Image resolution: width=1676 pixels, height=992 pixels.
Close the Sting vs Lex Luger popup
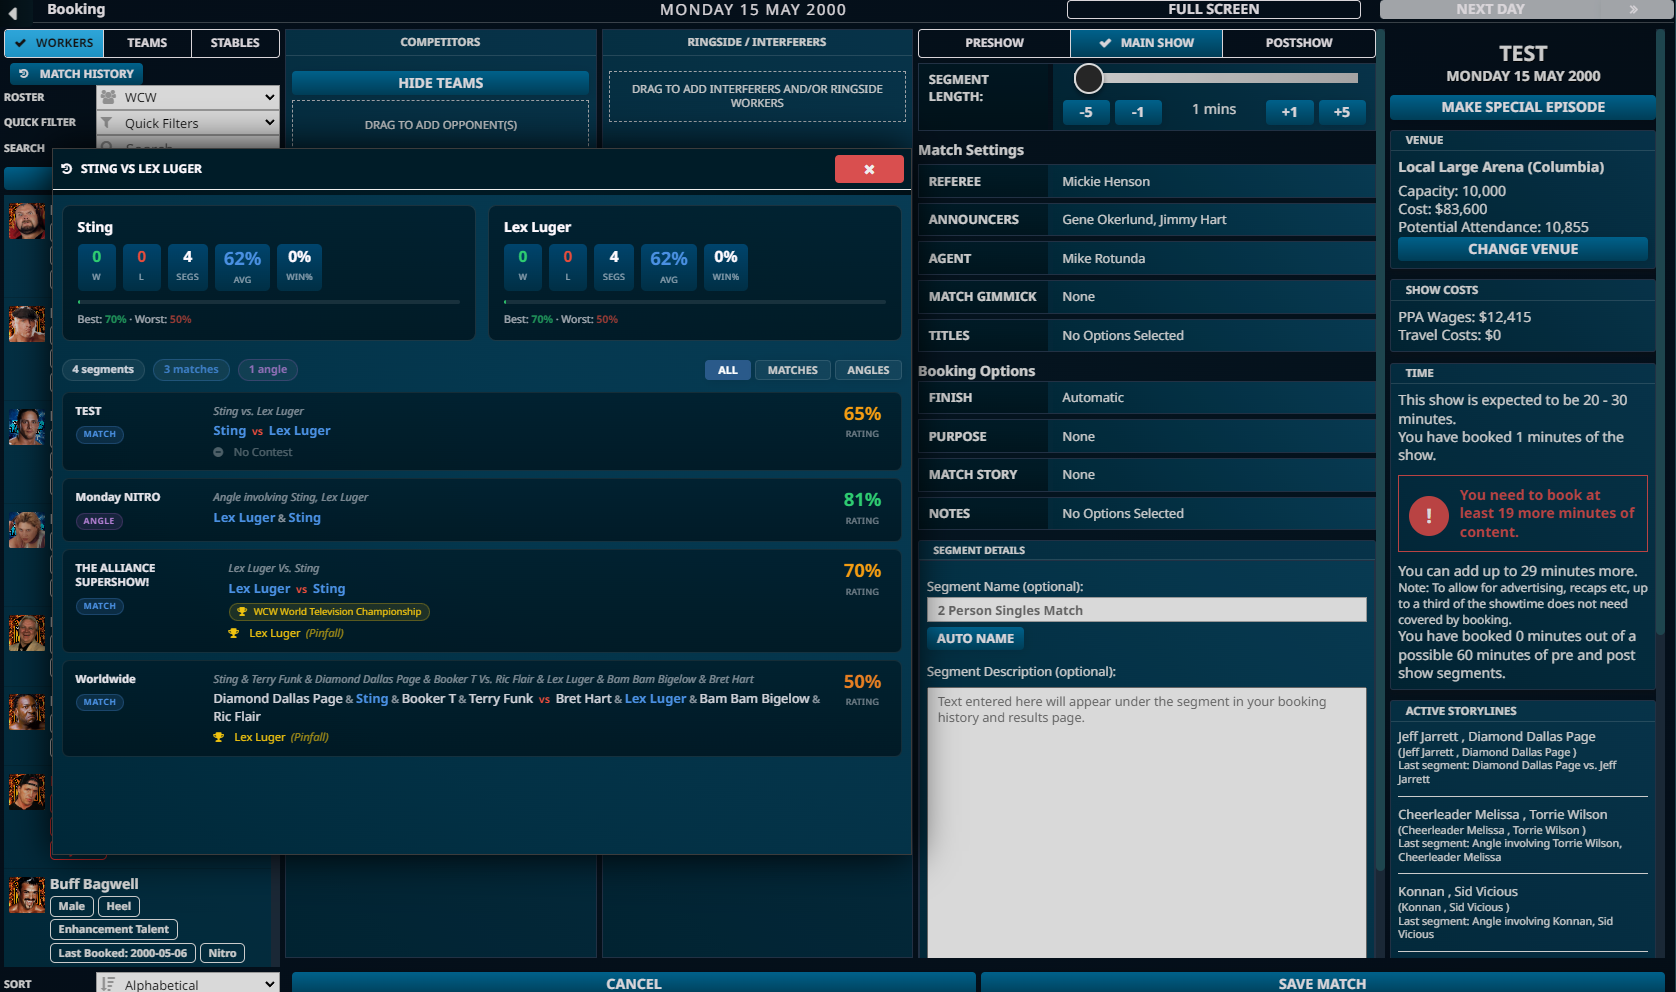point(869,169)
